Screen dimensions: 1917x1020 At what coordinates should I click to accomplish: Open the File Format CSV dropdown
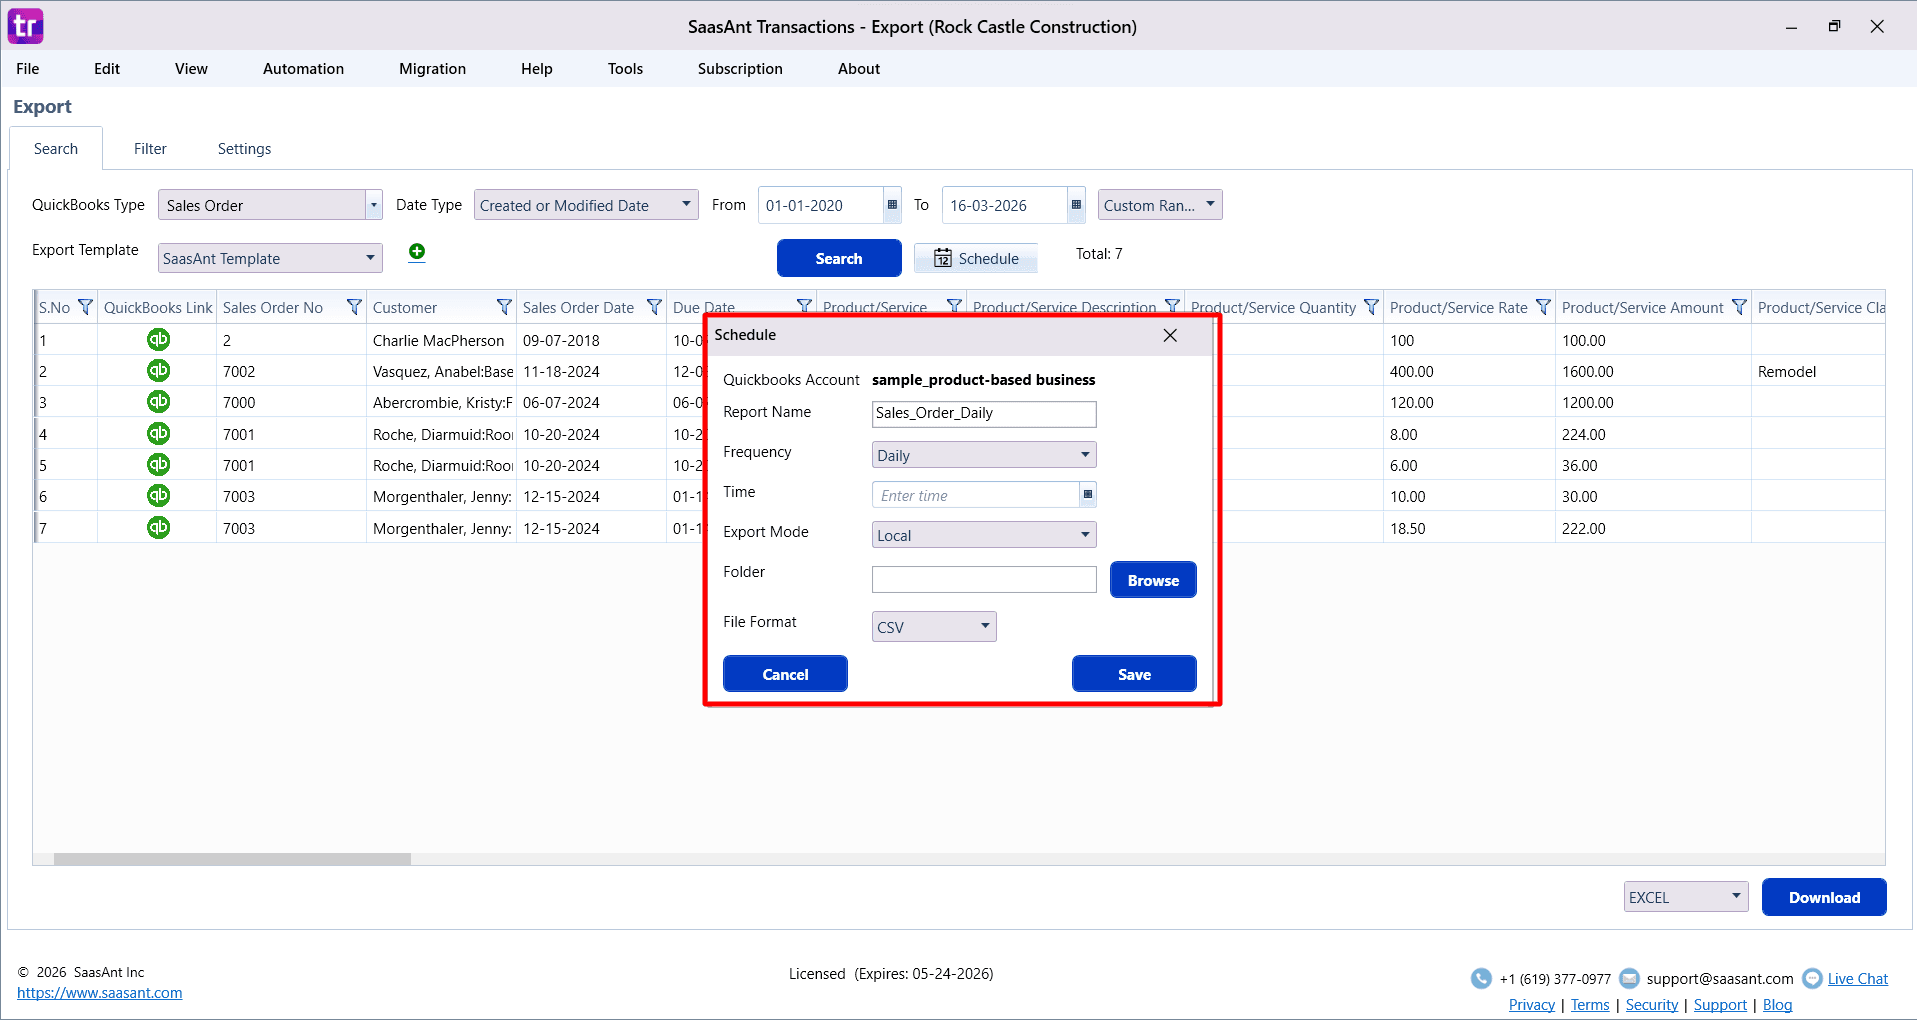934,627
